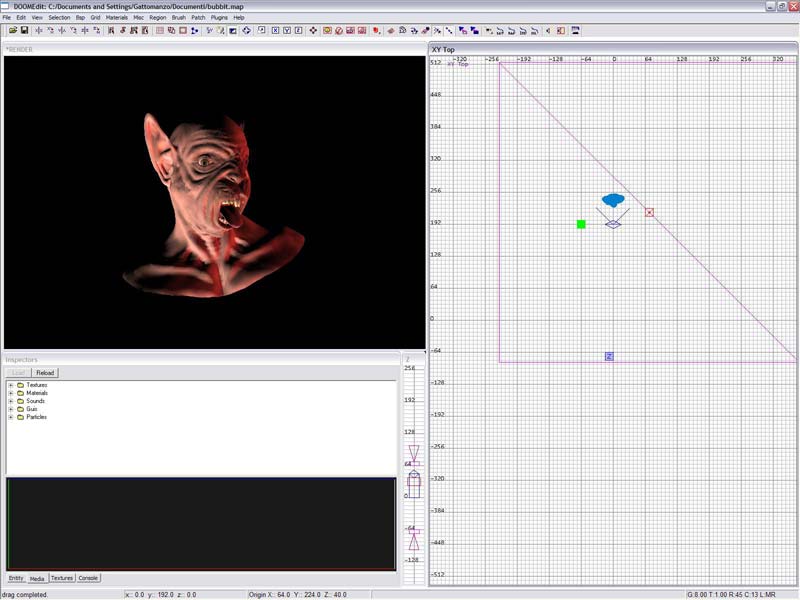The height and width of the screenshot is (600, 800).
Task: Click the left-pointing triangle toolbar icon
Action: pyautogui.click(x=548, y=31)
